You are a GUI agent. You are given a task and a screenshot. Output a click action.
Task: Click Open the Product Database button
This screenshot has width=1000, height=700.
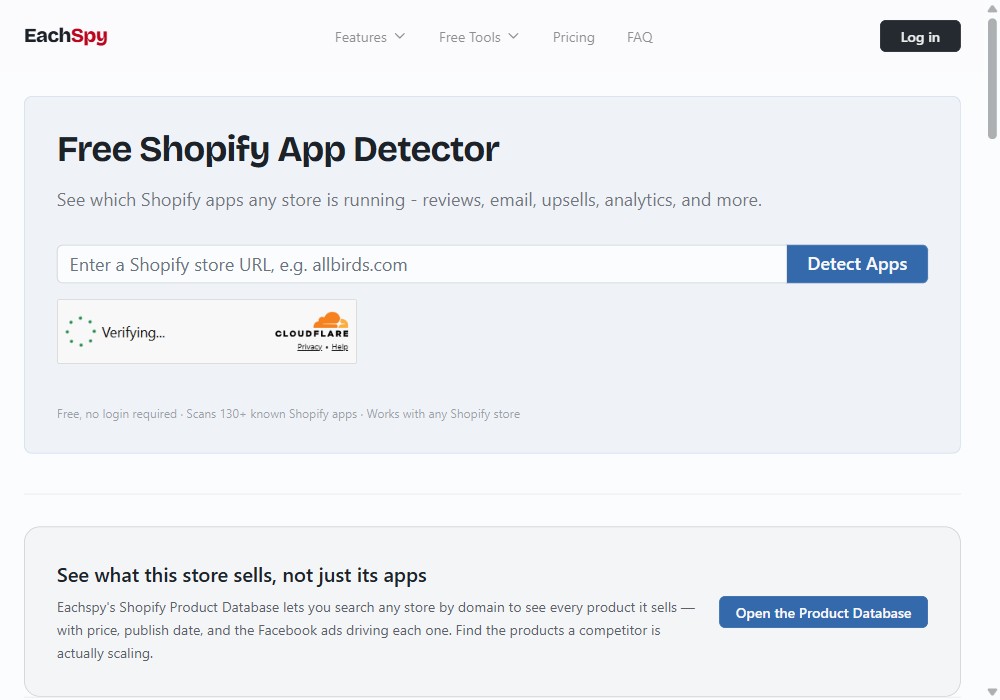click(x=823, y=612)
